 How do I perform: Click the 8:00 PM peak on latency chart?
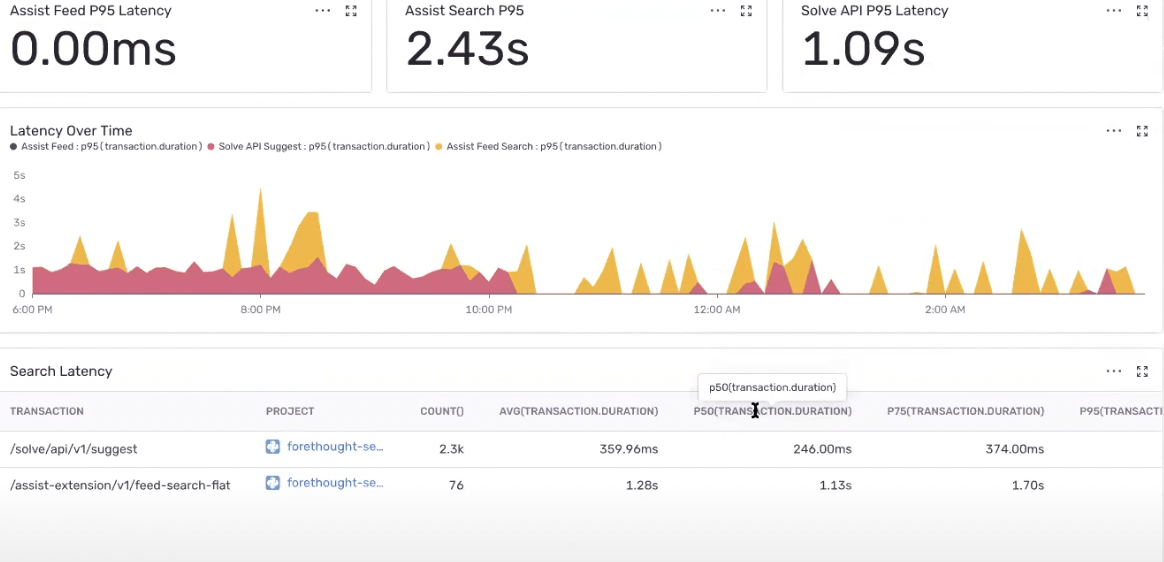[x=260, y=190]
